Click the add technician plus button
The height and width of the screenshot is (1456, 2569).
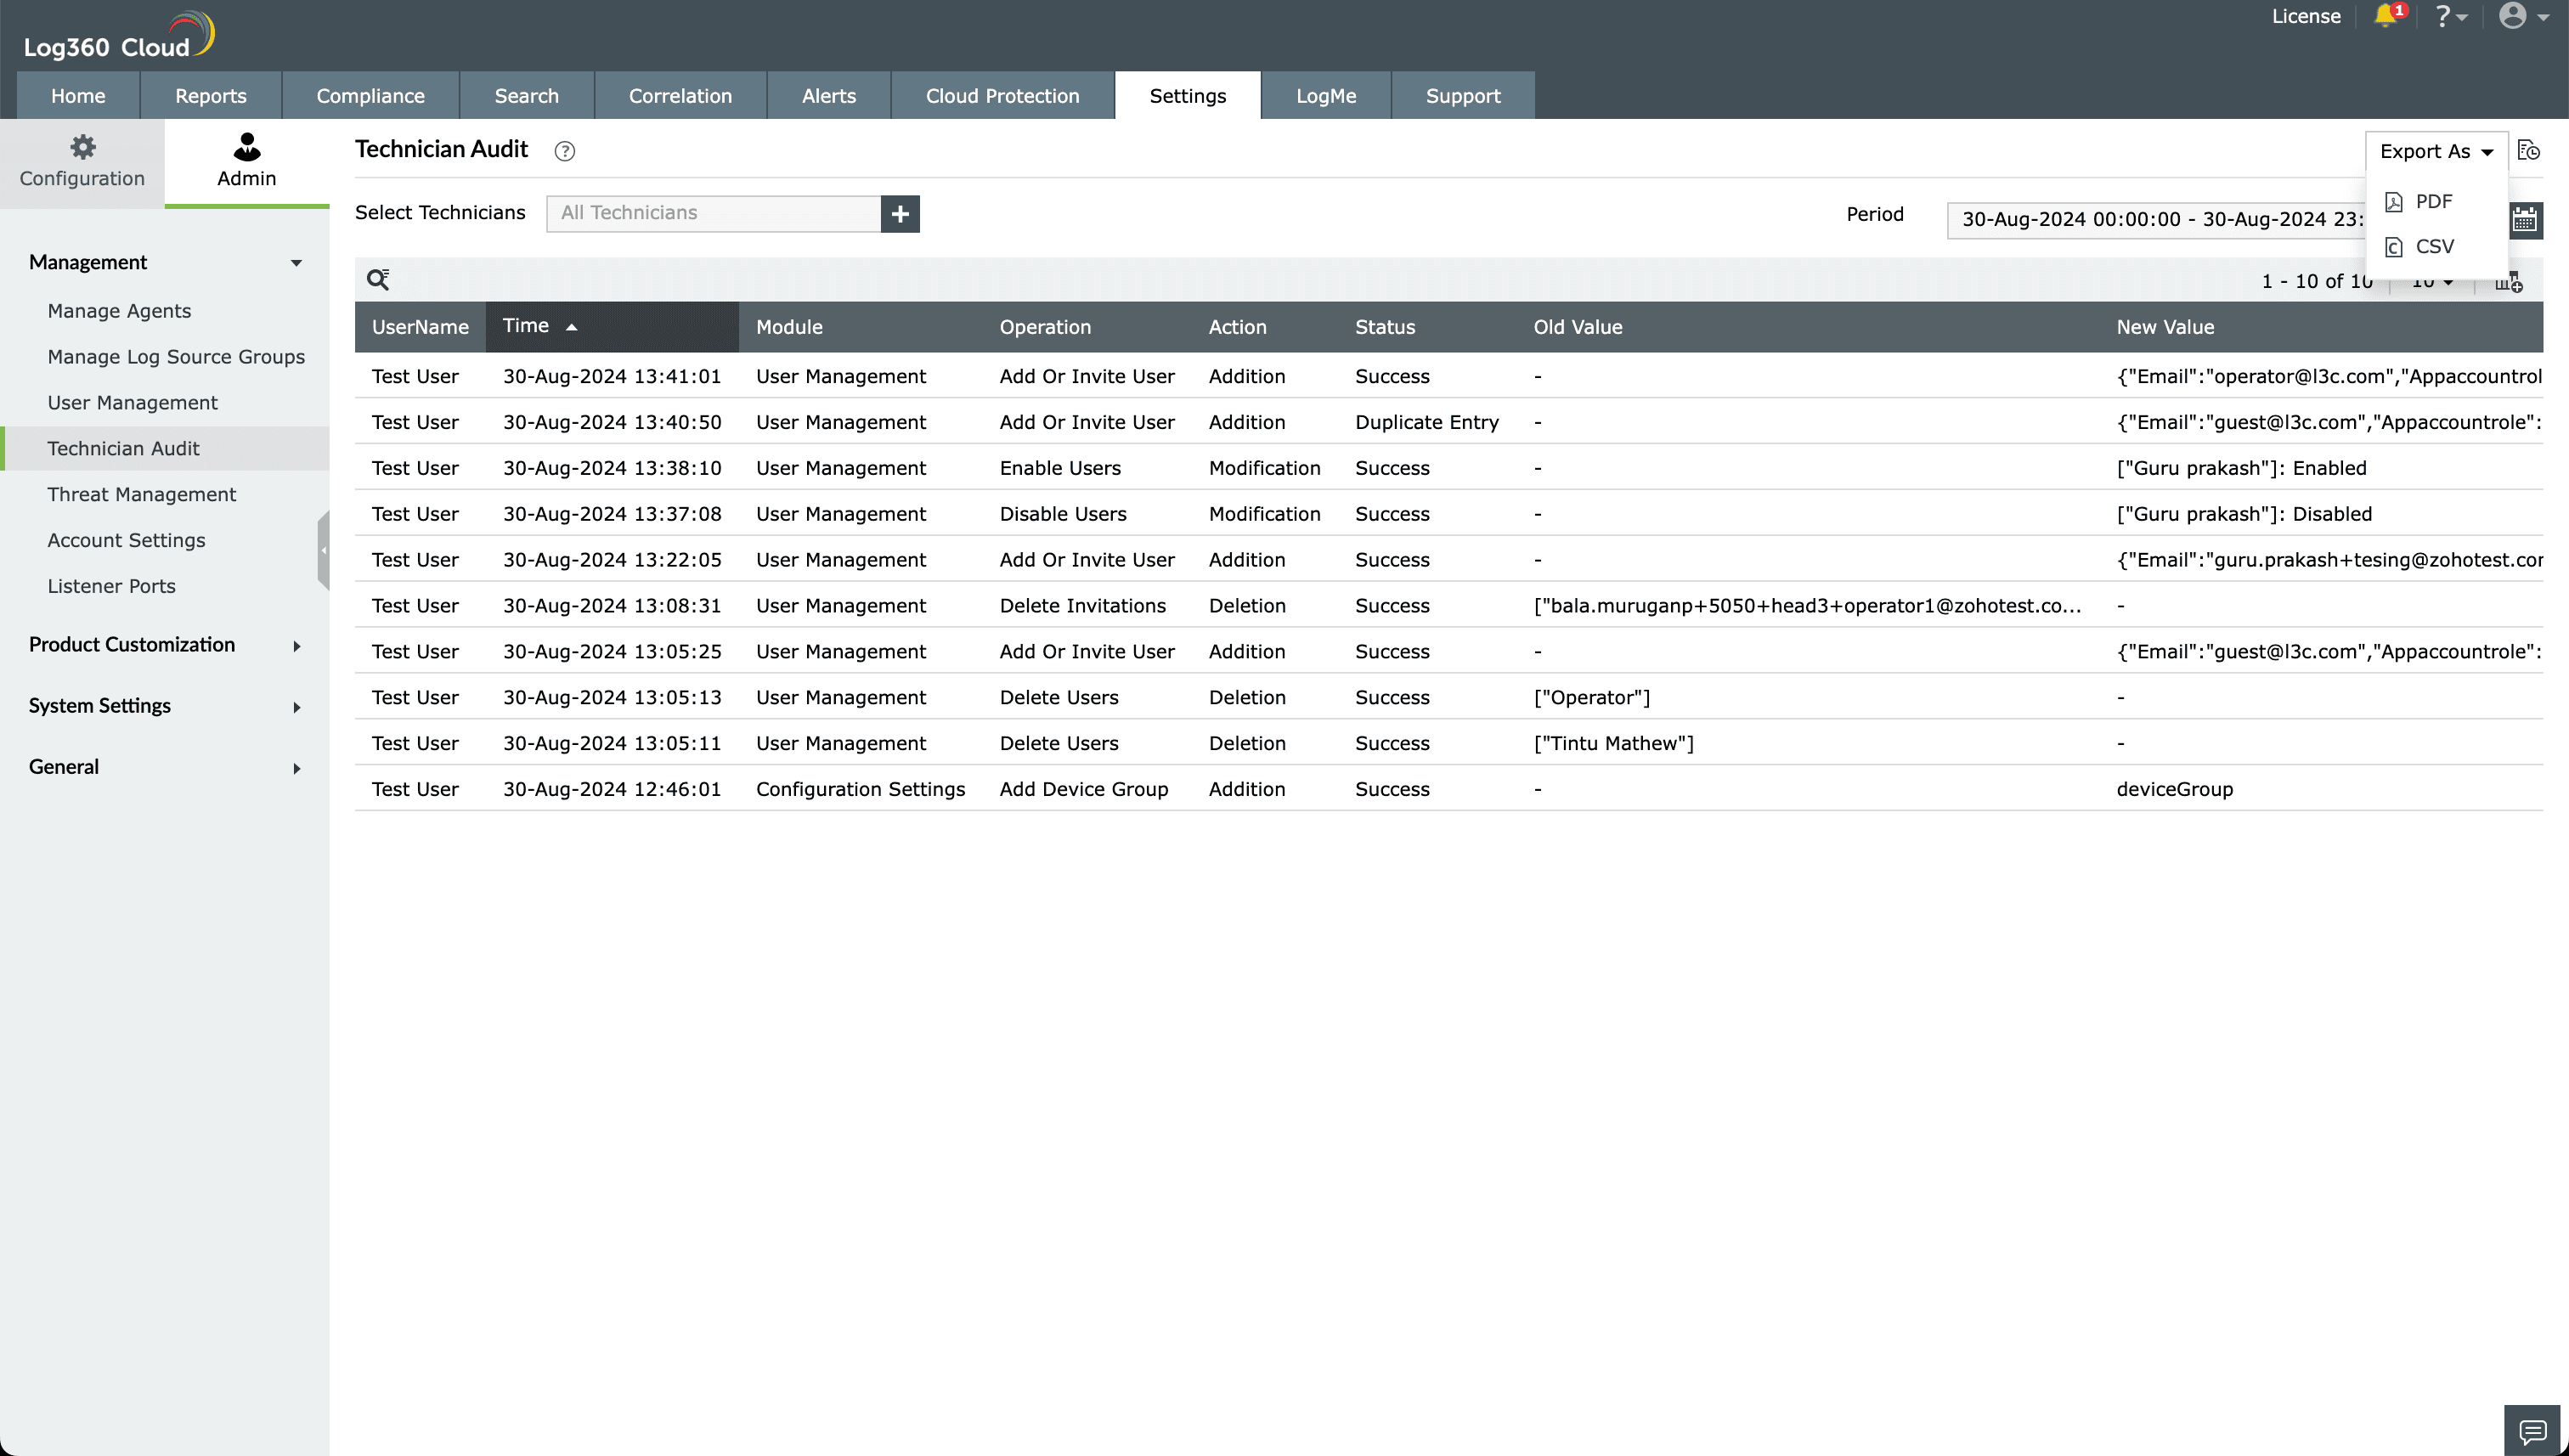[x=900, y=213]
